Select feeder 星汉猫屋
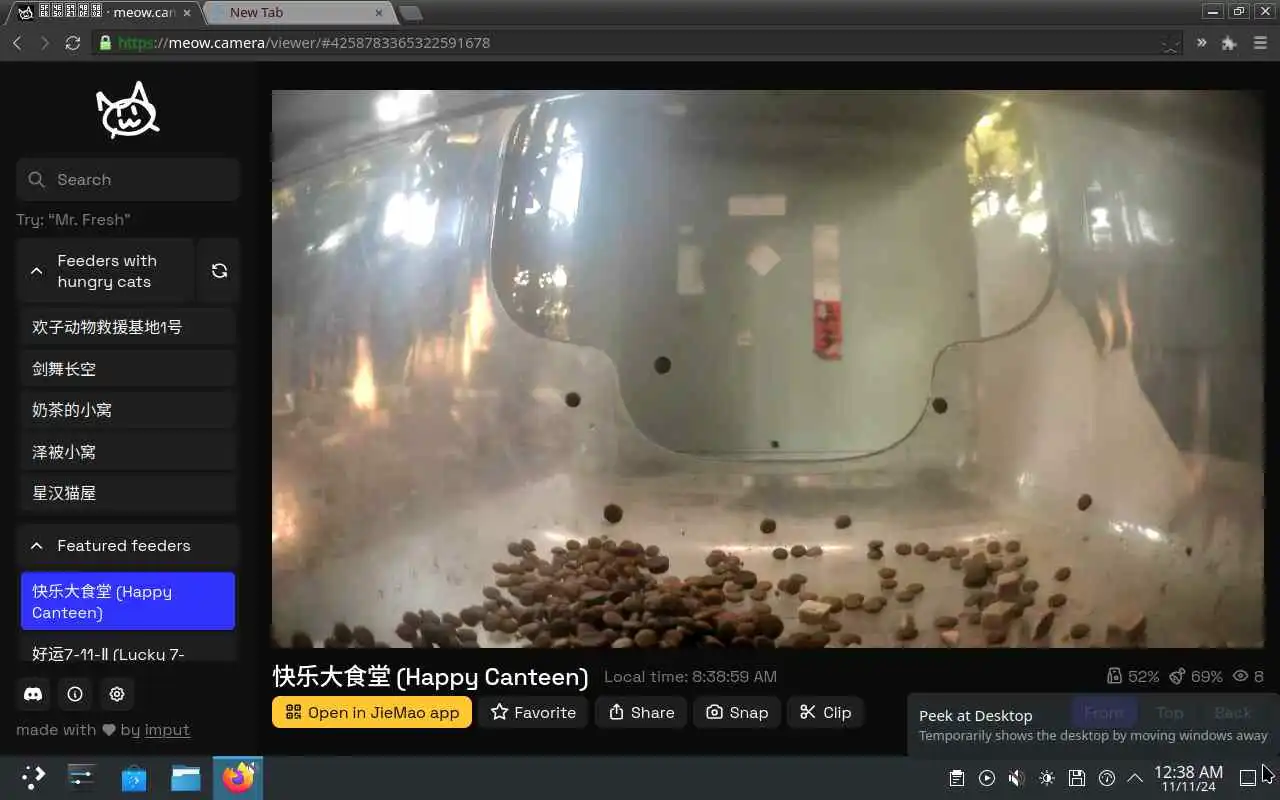The height and width of the screenshot is (800, 1280). (128, 493)
